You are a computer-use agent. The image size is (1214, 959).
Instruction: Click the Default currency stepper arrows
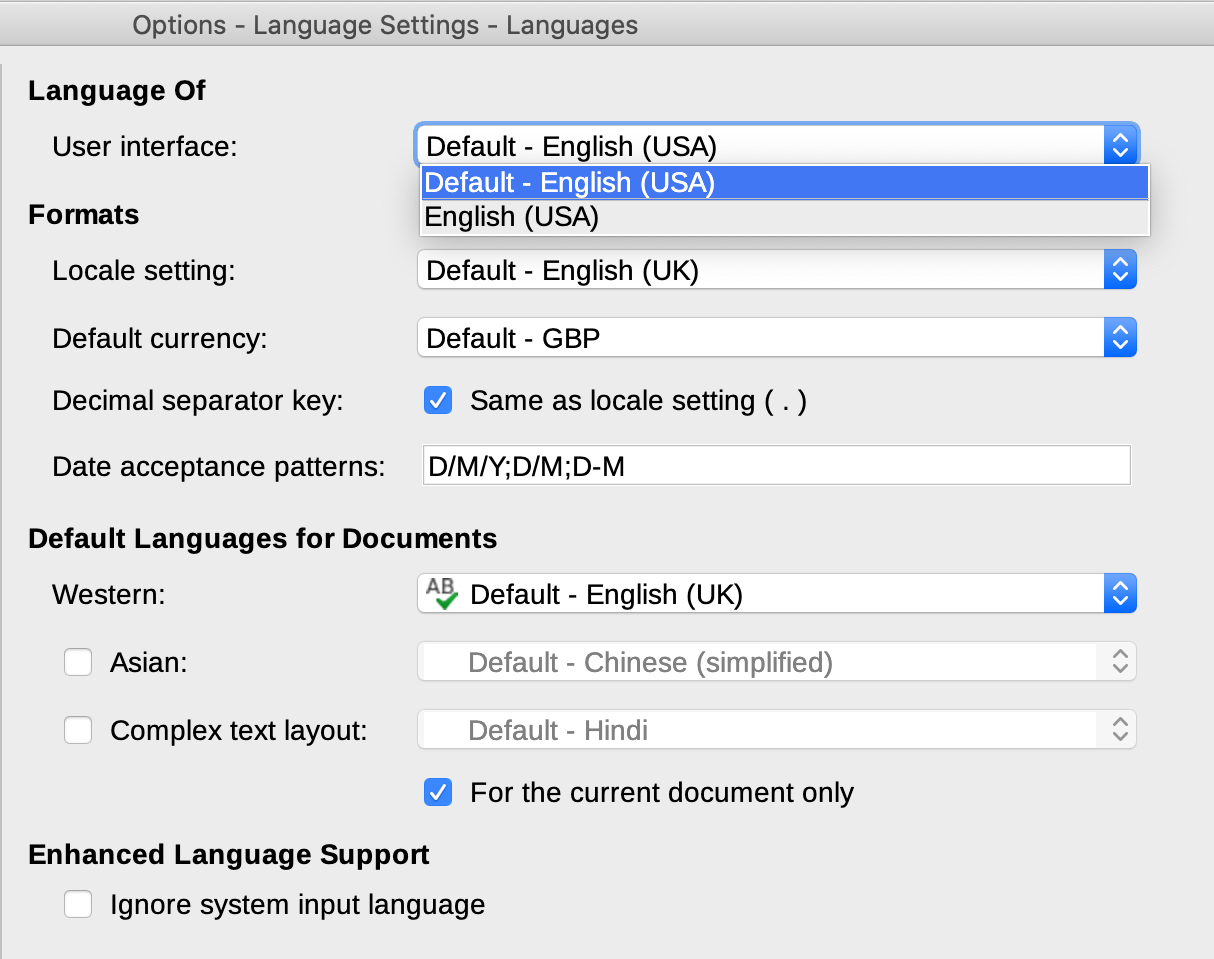coord(1120,339)
